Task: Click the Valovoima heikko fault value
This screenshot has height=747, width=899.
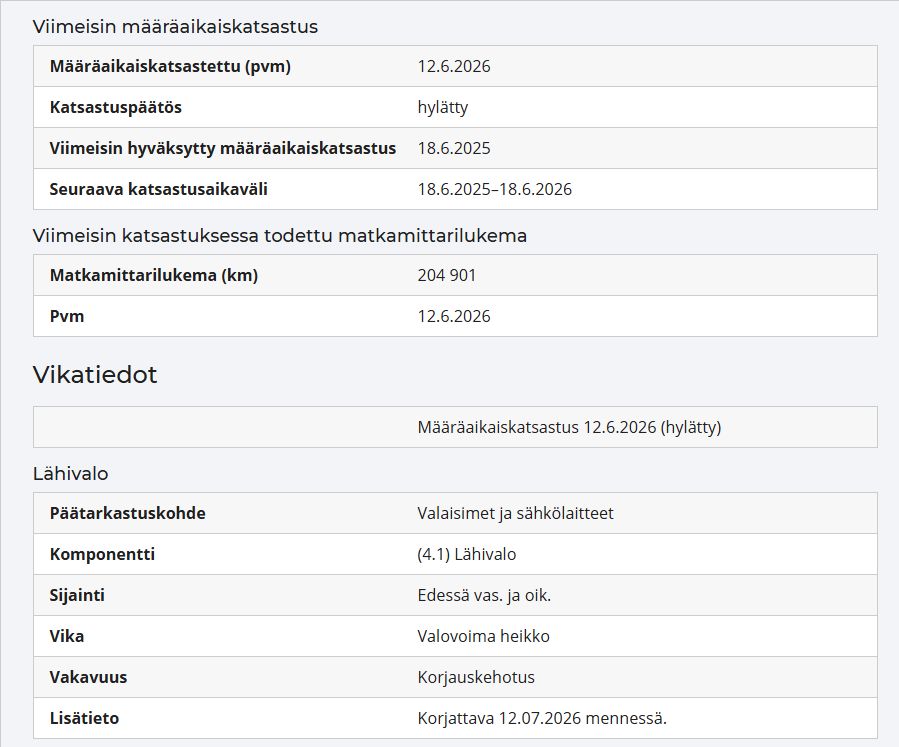Action: point(483,636)
